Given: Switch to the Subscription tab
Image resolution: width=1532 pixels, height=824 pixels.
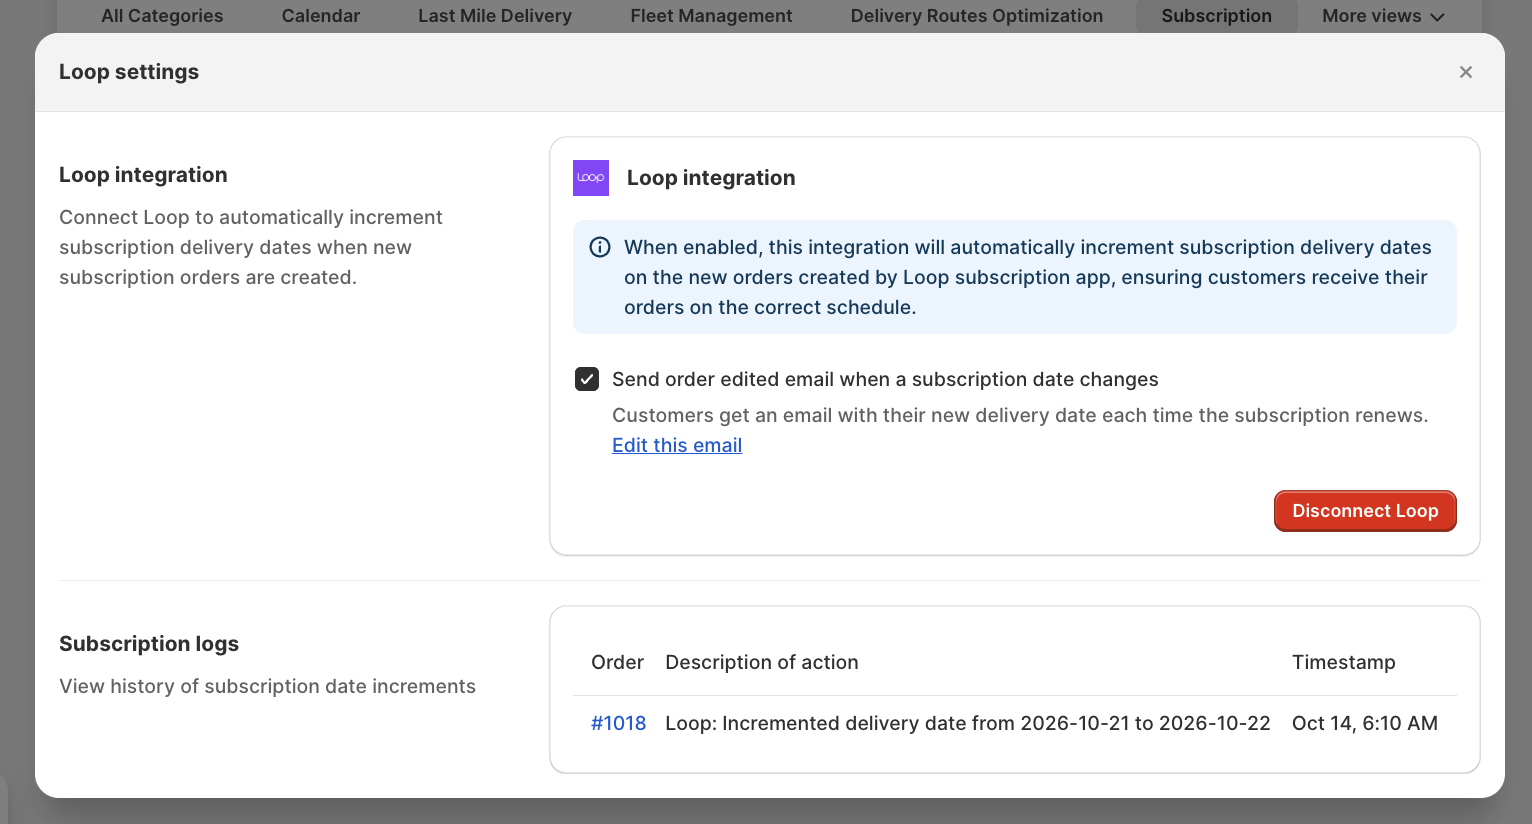Looking at the screenshot, I should point(1216,16).
